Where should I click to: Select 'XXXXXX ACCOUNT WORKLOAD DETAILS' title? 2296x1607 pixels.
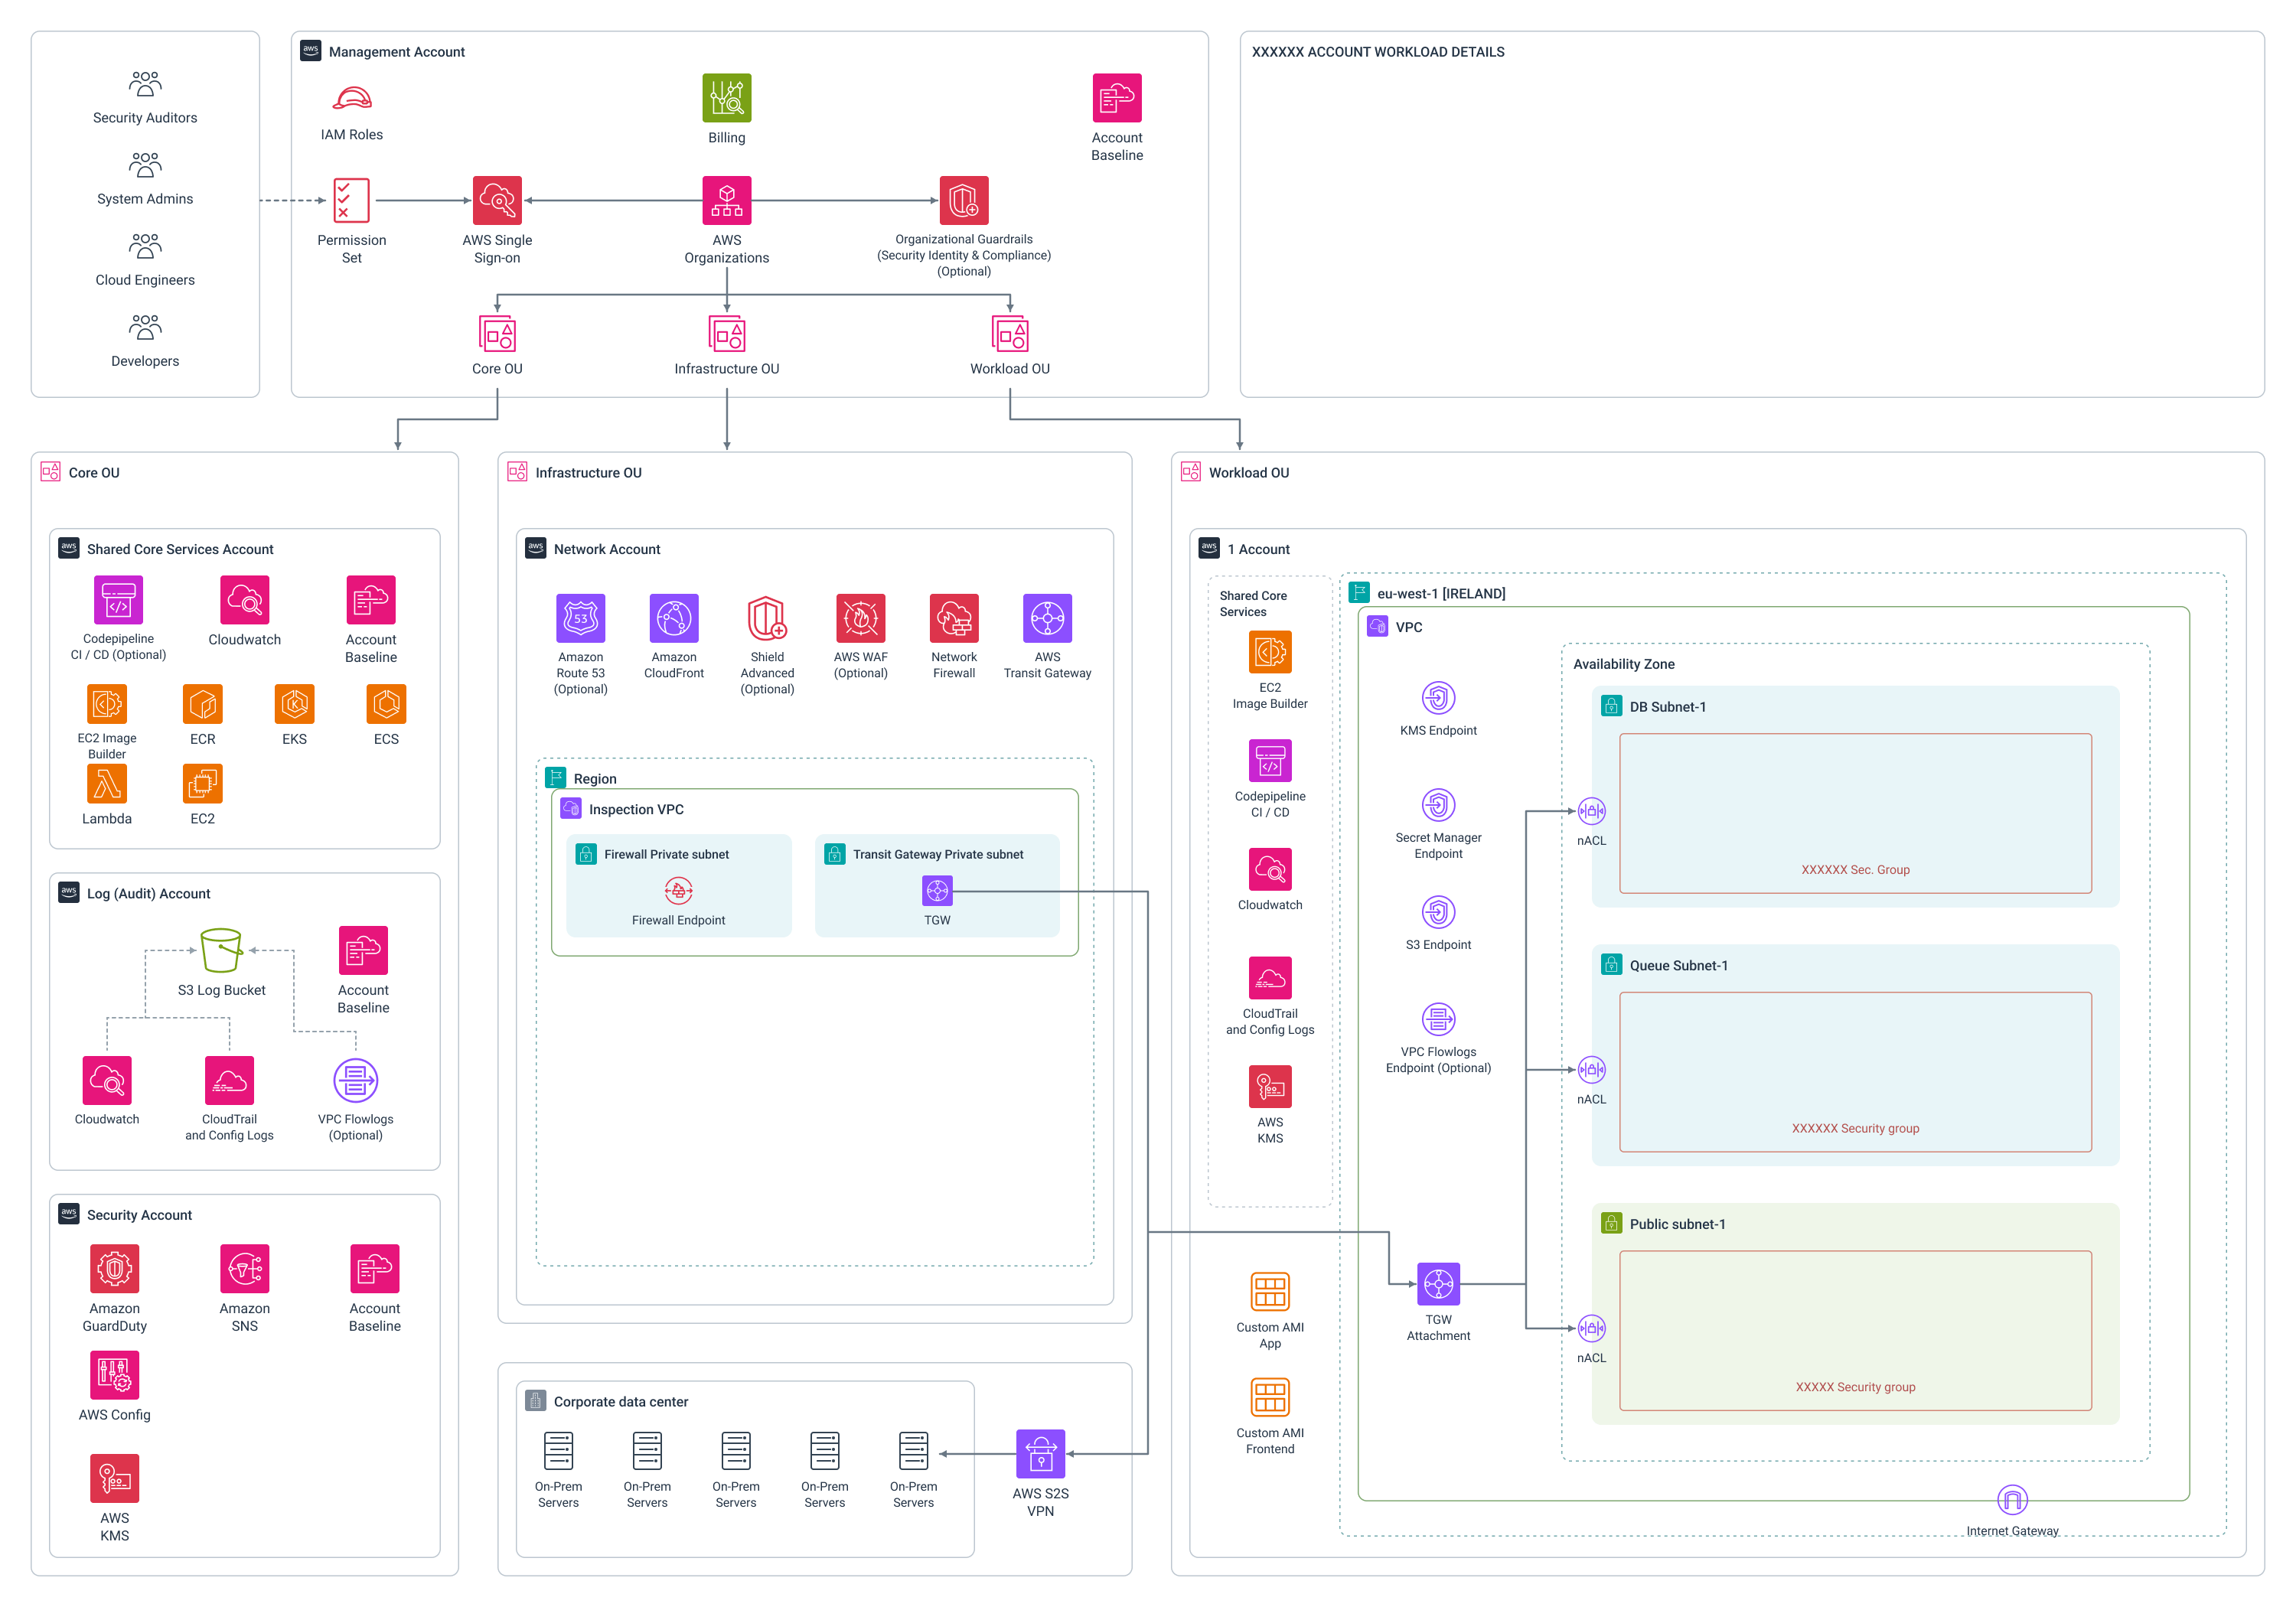(1378, 52)
